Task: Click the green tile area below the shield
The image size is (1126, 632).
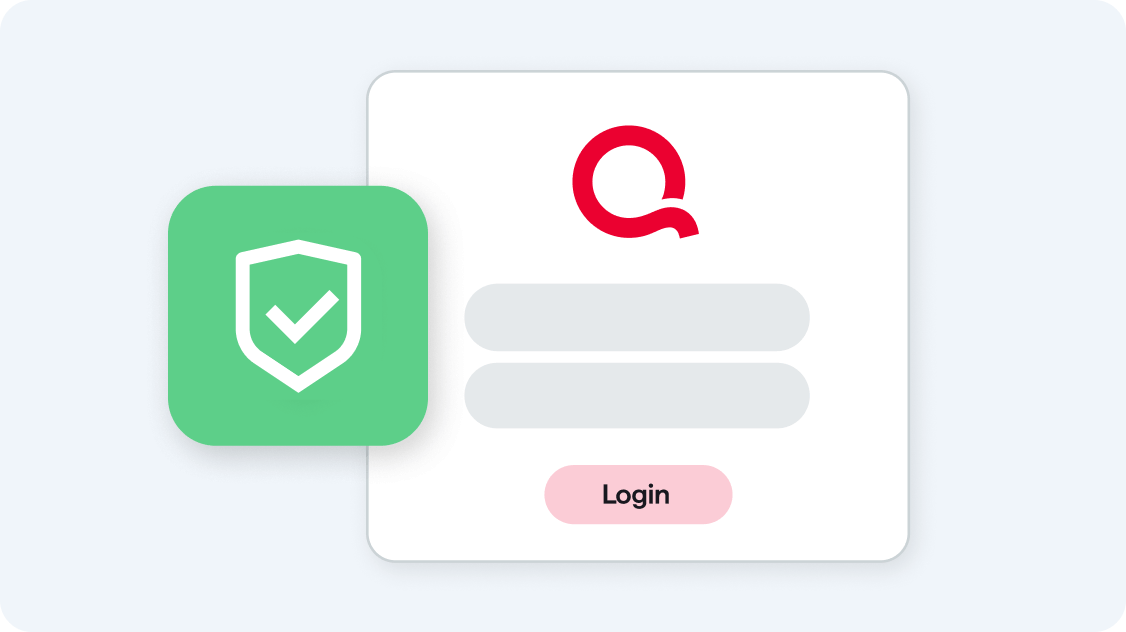Action: point(298,419)
